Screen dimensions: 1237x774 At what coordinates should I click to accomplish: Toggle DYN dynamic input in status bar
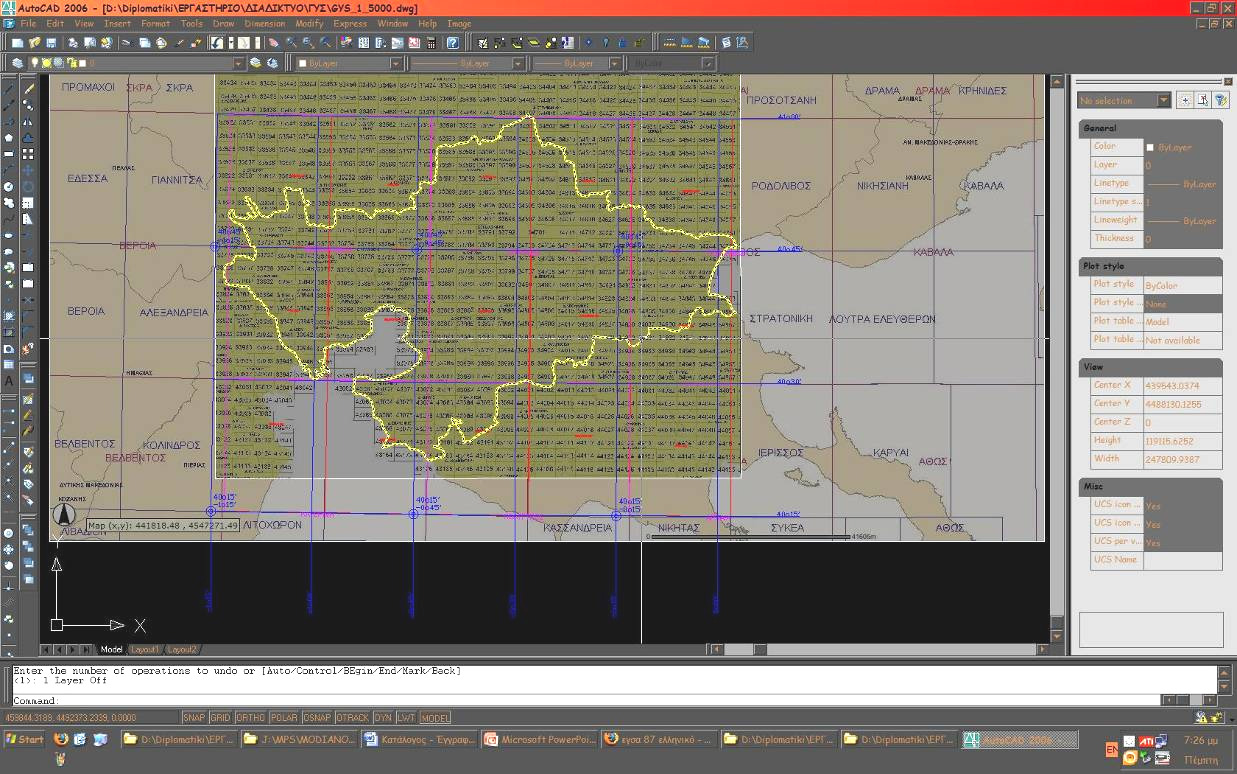pyautogui.click(x=383, y=717)
